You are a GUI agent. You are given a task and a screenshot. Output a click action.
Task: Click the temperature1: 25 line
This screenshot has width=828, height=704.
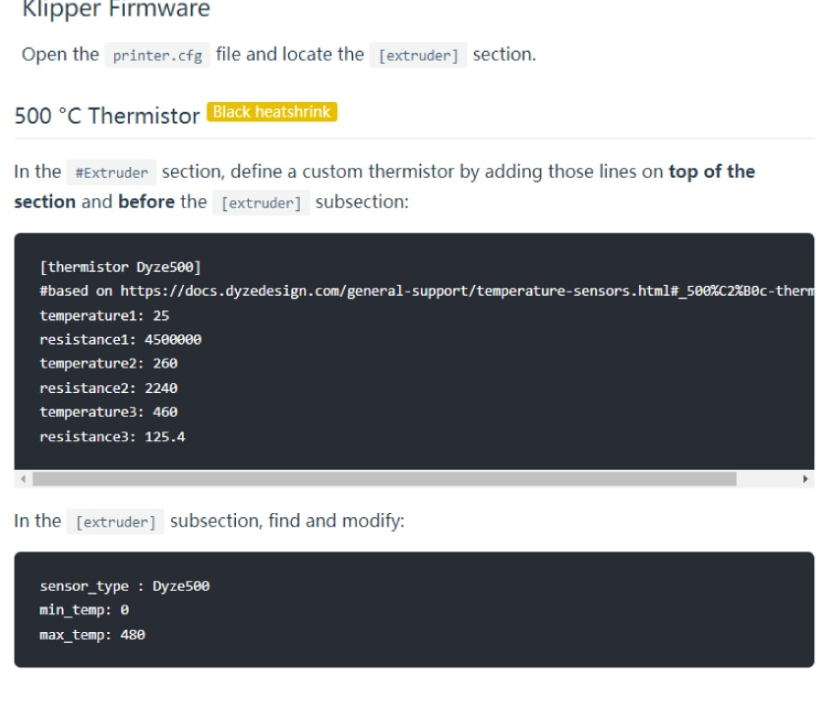click(105, 316)
